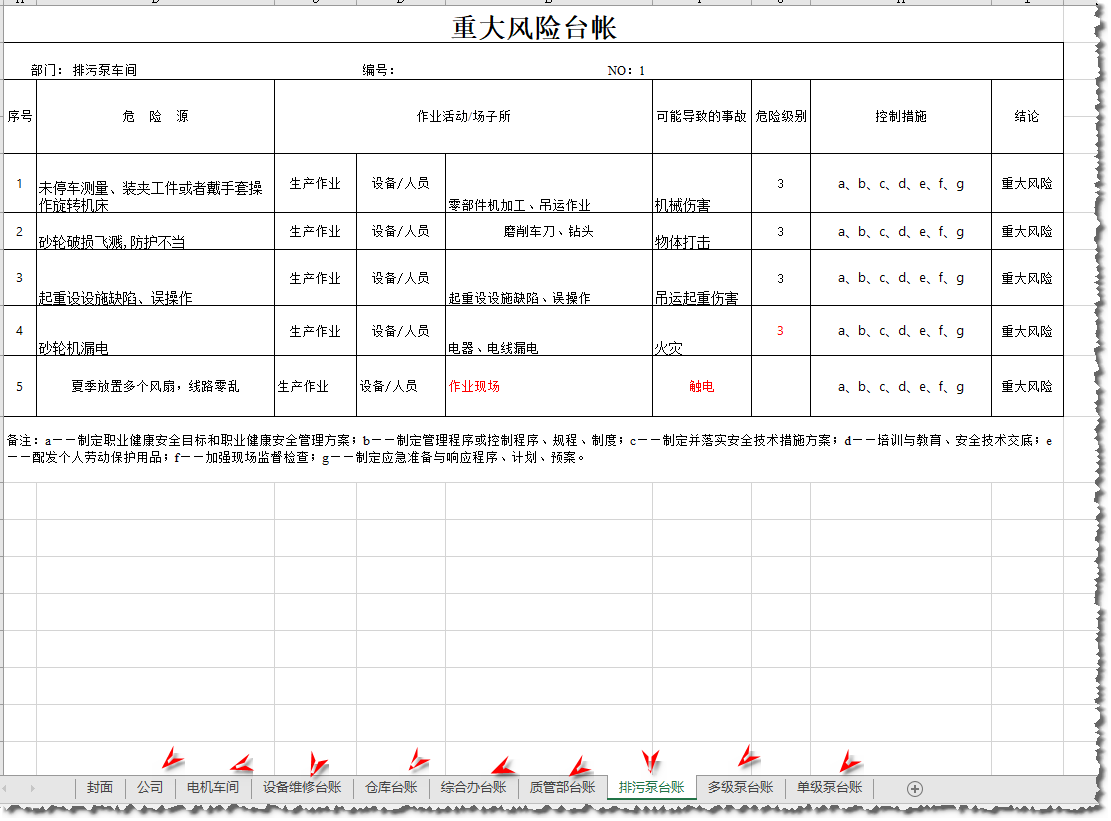Switch to the 多级泵台账 sheet tab
Viewport: 1111px width, 821px height.
coord(740,787)
